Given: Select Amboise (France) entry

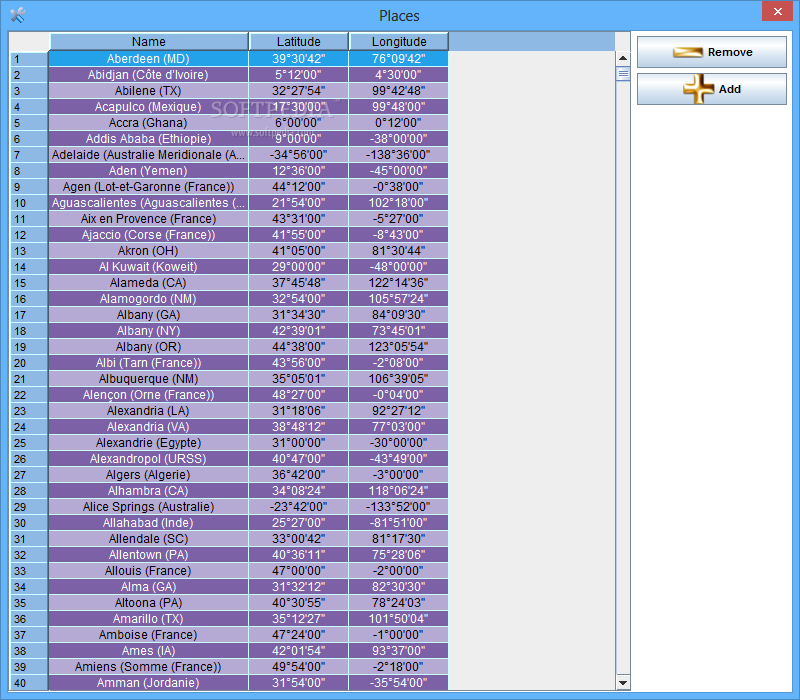Looking at the screenshot, I should tap(148, 635).
